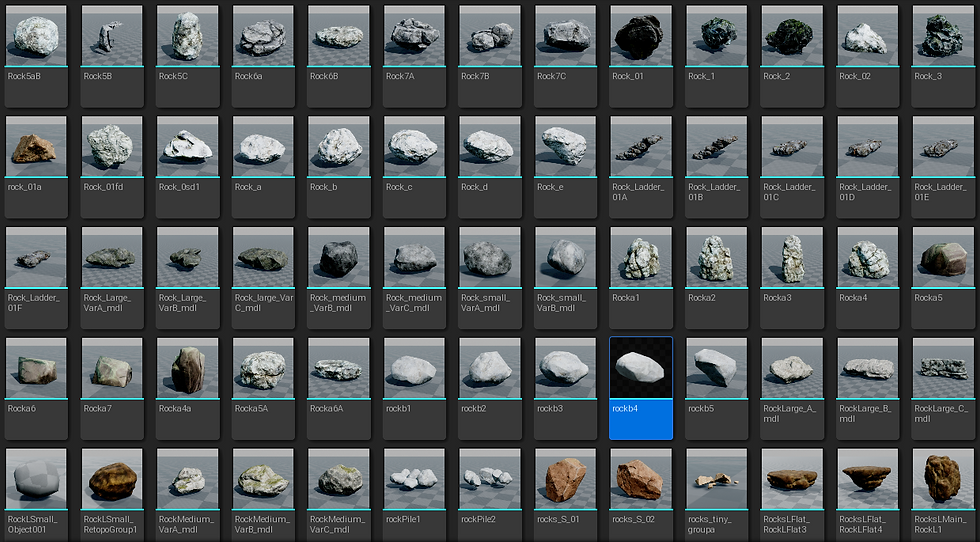
Task: Select the Rock_Ladder_01A asset
Action: click(641, 167)
